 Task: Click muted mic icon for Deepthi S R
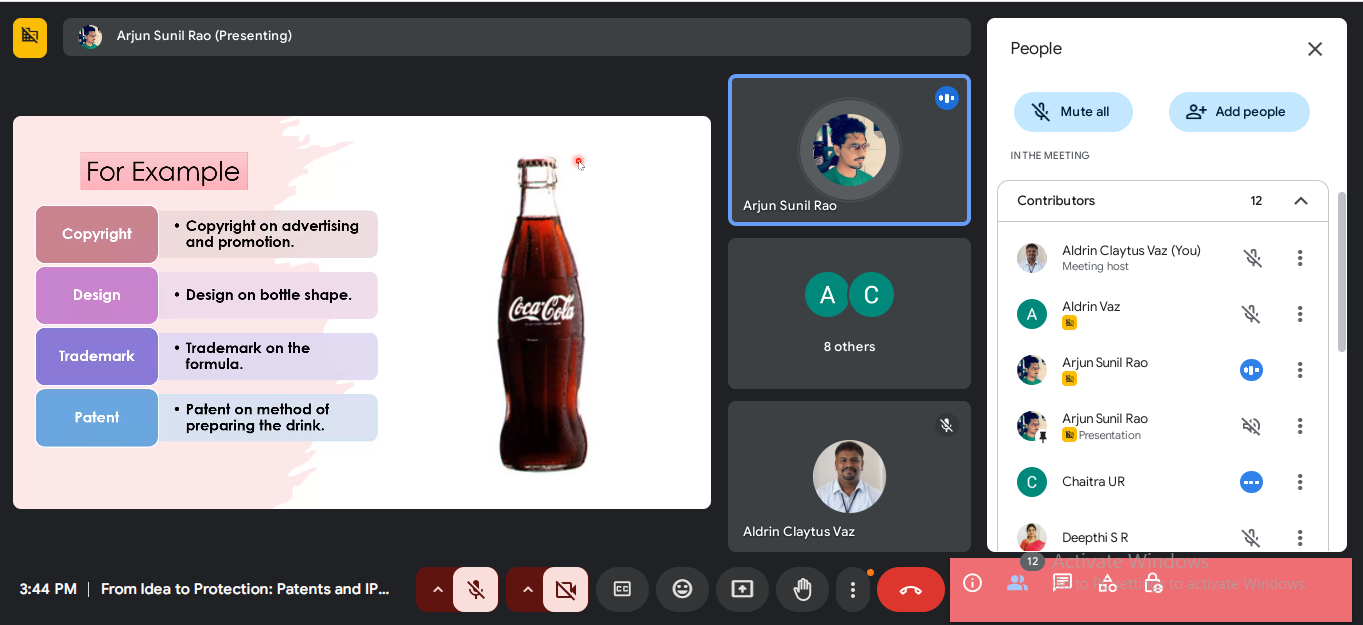tap(1251, 538)
